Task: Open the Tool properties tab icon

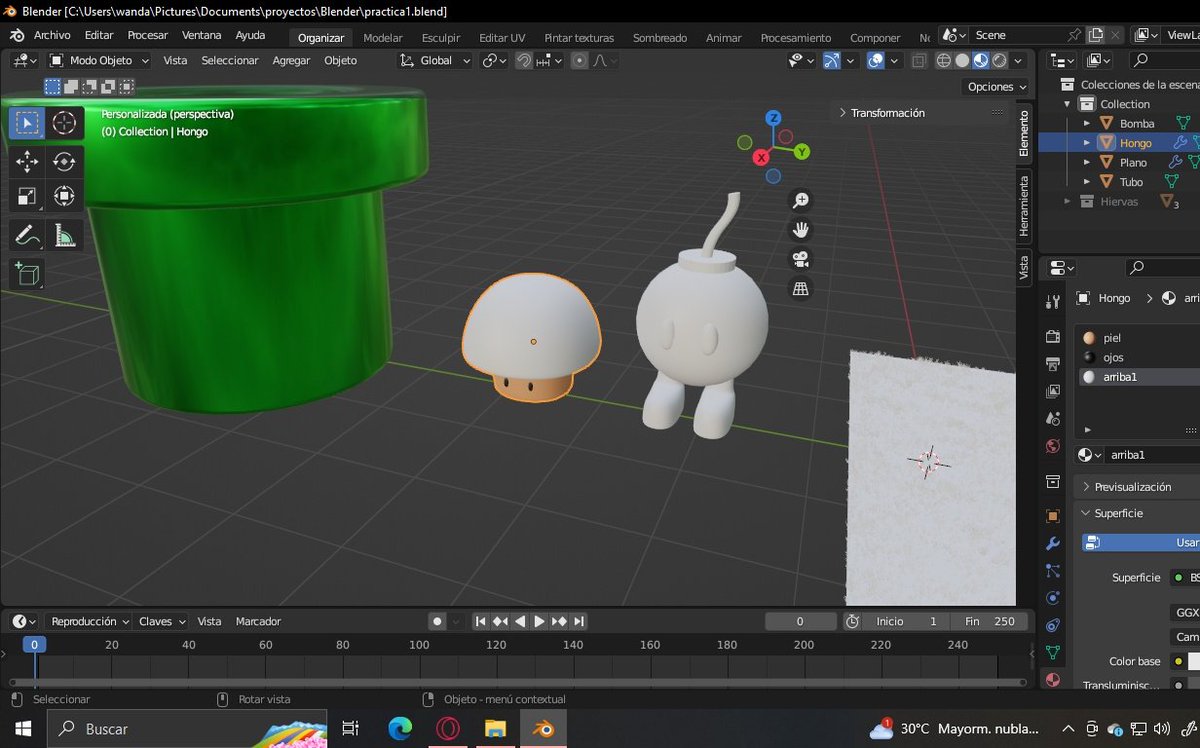Action: click(1052, 301)
